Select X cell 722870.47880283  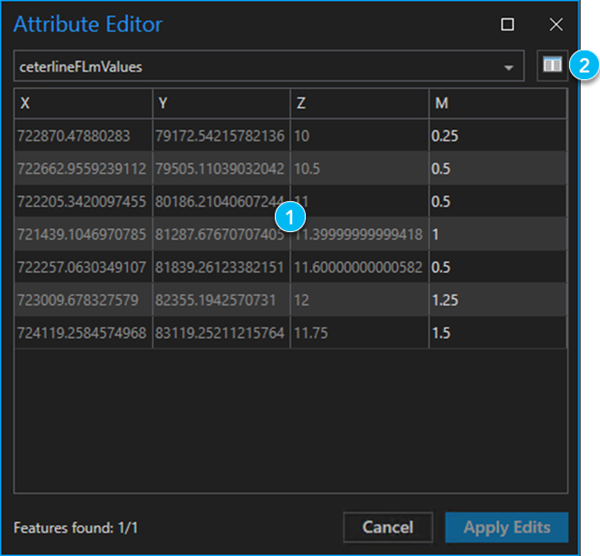tap(83, 133)
